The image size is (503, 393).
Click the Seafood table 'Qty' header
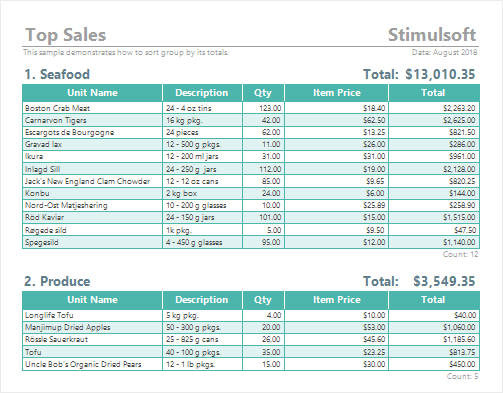click(263, 93)
